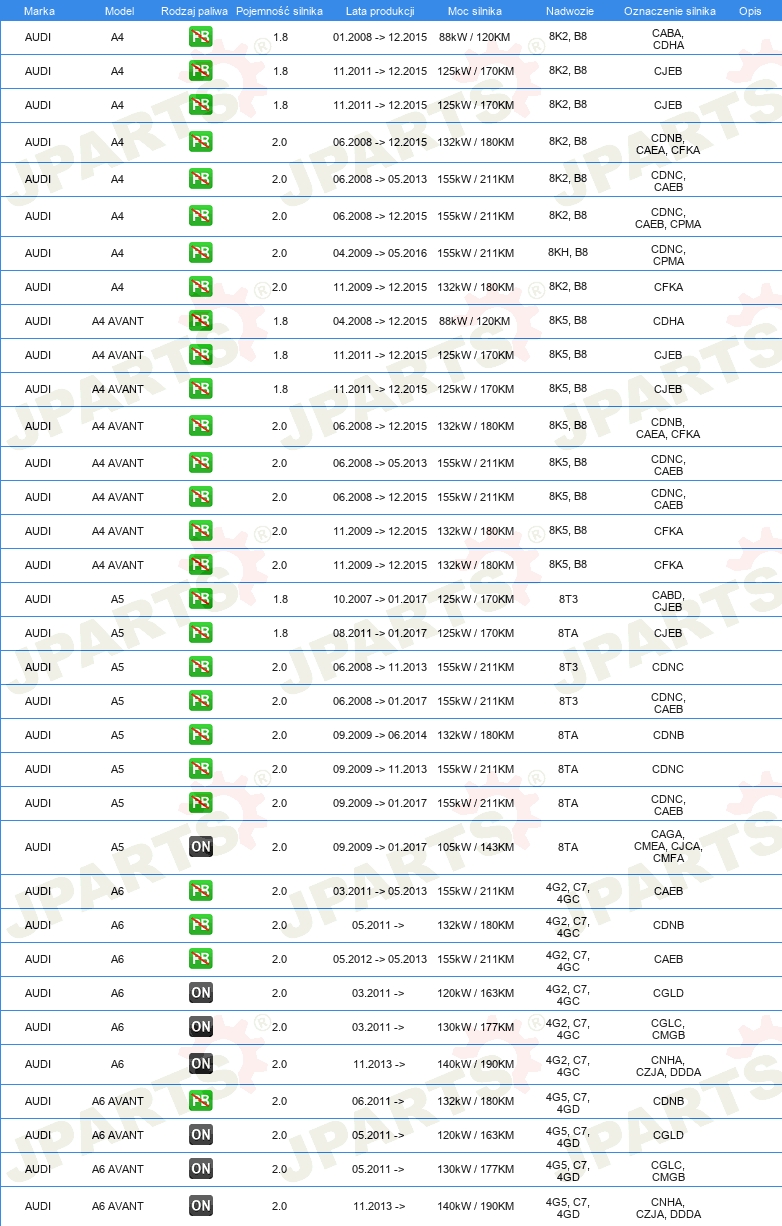The width and height of the screenshot is (782, 1226).
Task: Select the power cell '105kW / 143KM'
Action: (475, 847)
